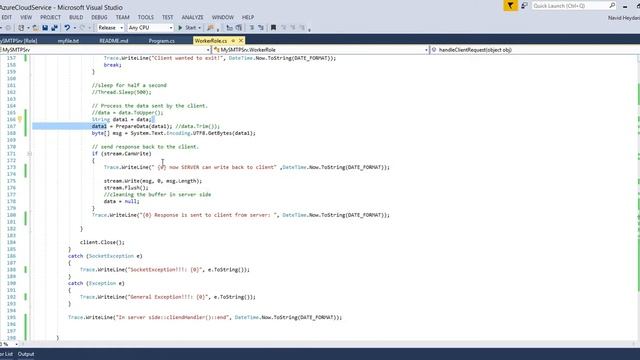Open the handleClientRequest member dropdown
Image resolution: width=640 pixels, height=360 pixels.
tap(535, 50)
